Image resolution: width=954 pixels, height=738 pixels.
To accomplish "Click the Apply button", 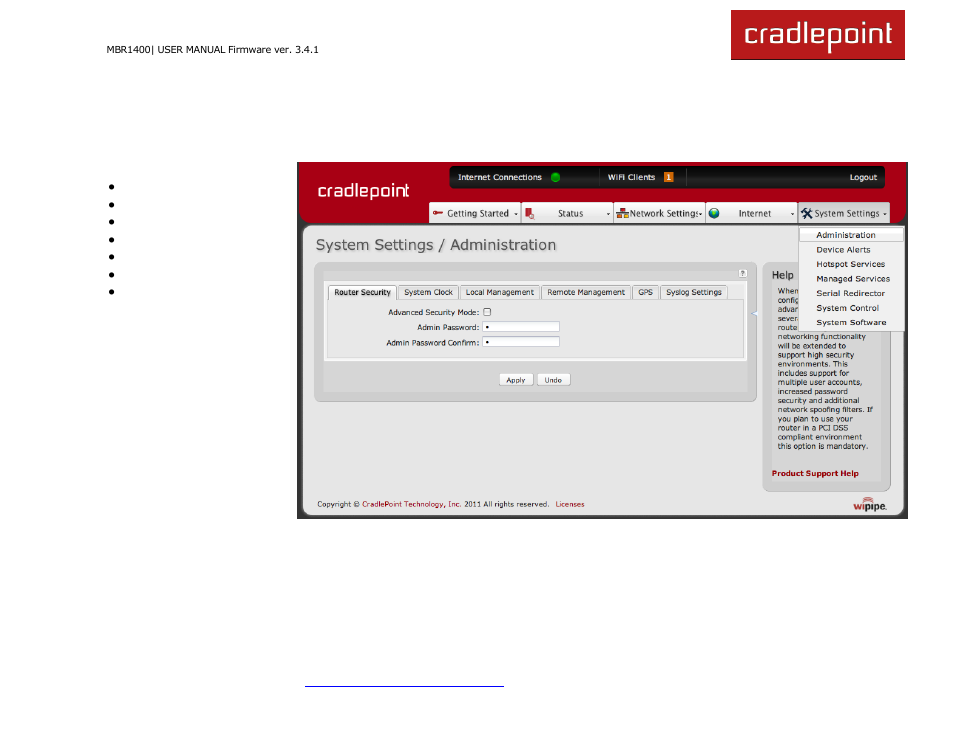I will (516, 380).
